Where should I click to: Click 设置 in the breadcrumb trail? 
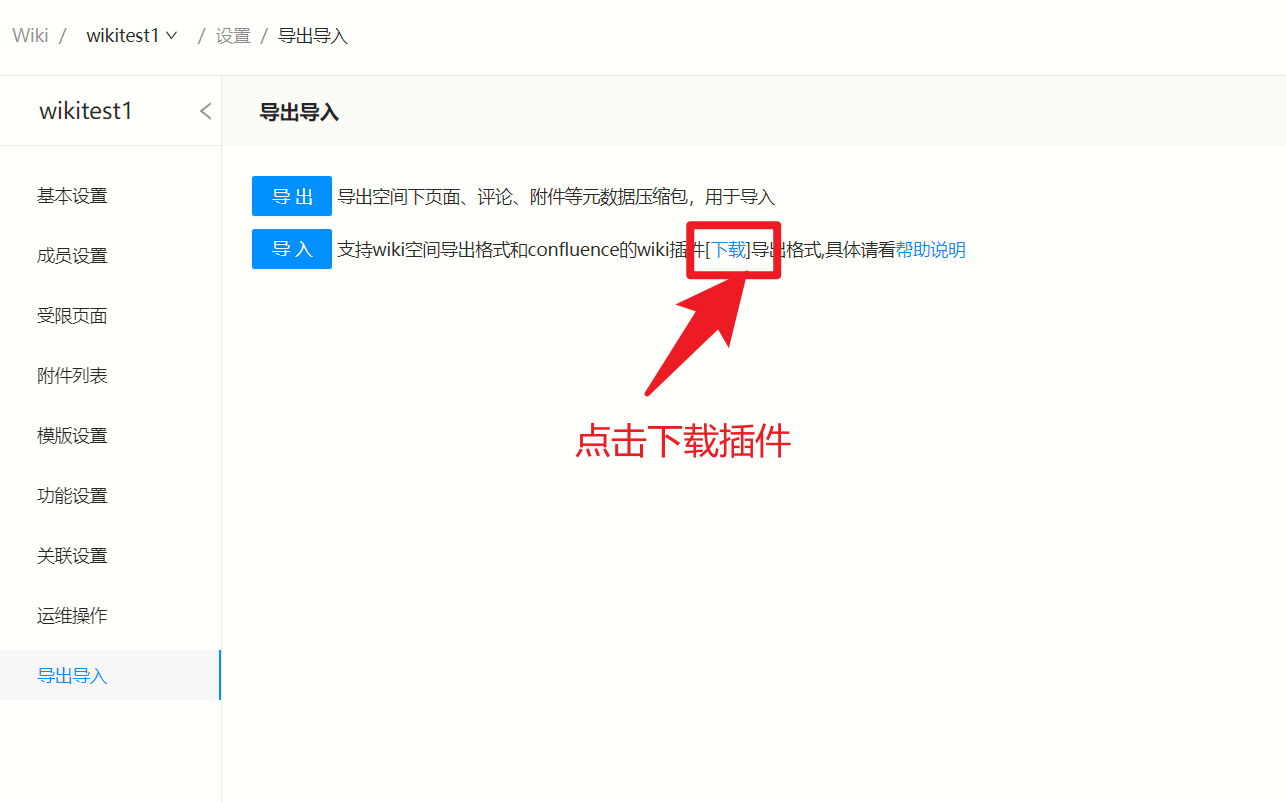(232, 35)
